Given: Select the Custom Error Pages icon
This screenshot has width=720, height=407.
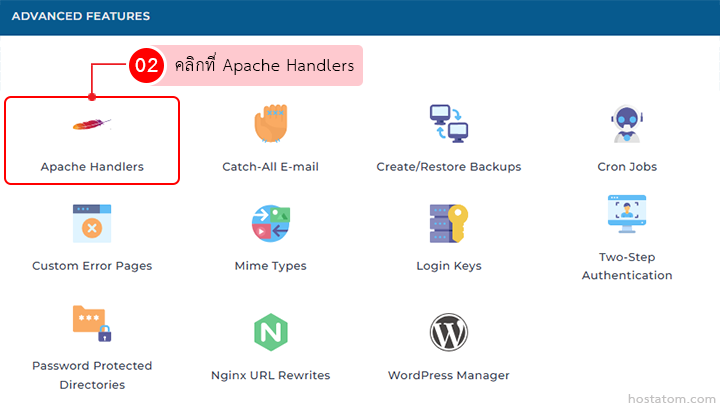Looking at the screenshot, I should coord(91,224).
